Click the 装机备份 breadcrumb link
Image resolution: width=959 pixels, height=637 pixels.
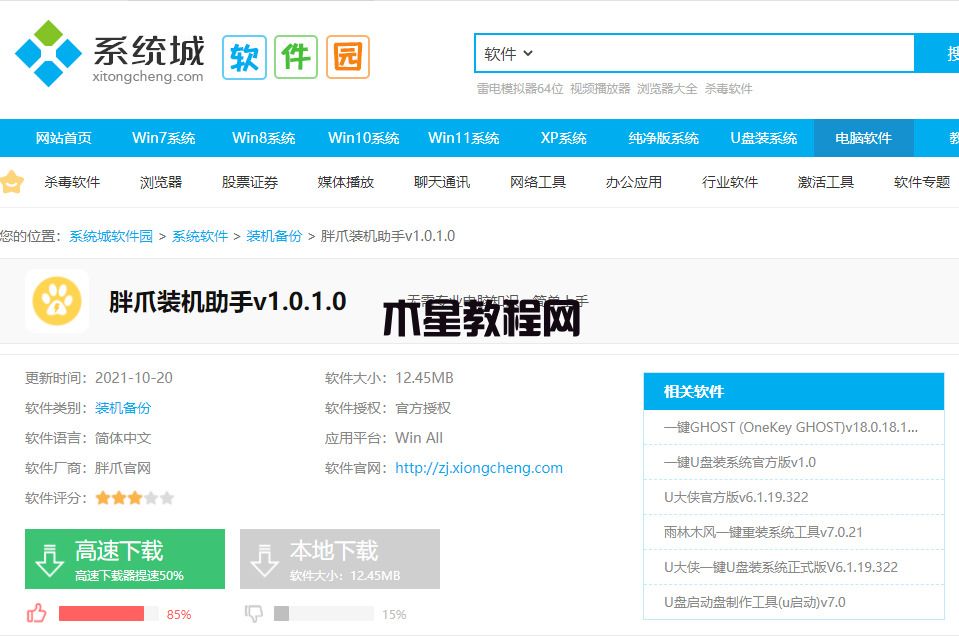274,236
